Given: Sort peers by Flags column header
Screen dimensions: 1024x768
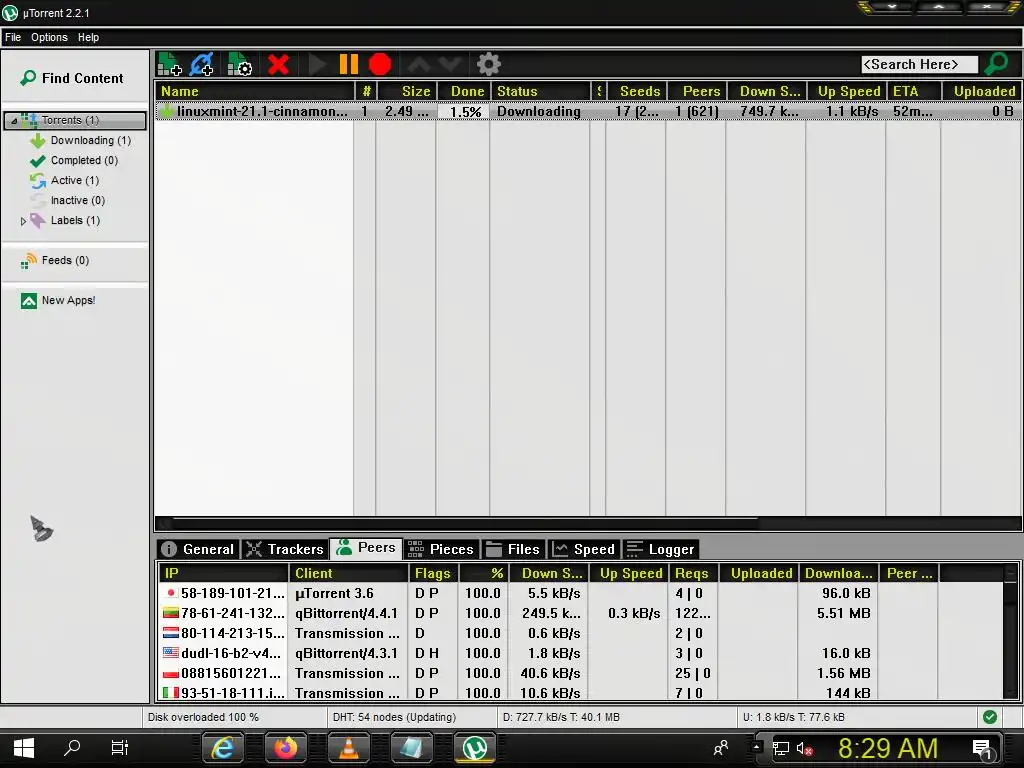Looking at the screenshot, I should point(434,573).
